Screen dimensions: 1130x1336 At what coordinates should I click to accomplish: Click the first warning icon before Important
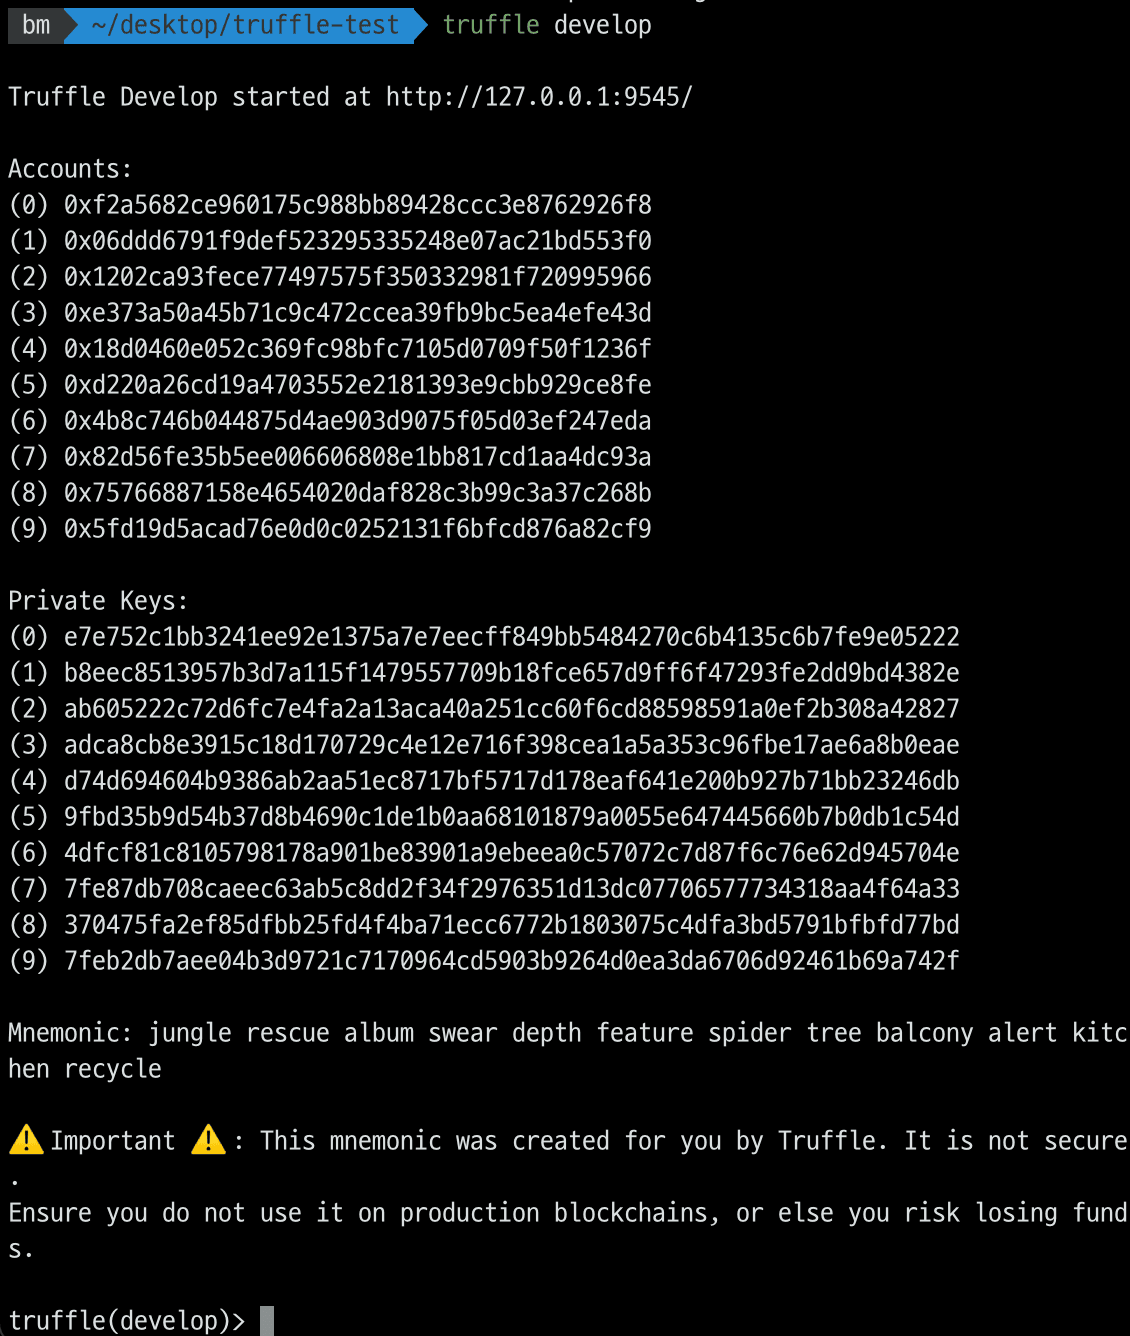[26, 1140]
